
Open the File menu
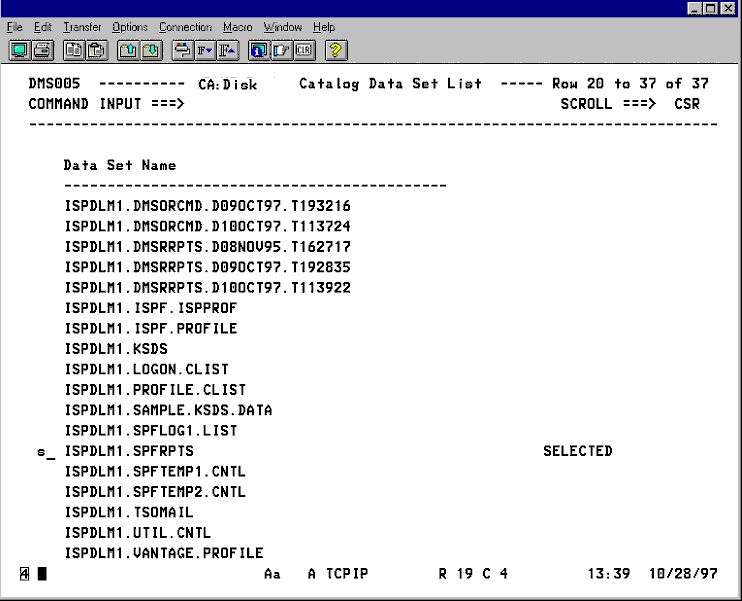tap(15, 27)
